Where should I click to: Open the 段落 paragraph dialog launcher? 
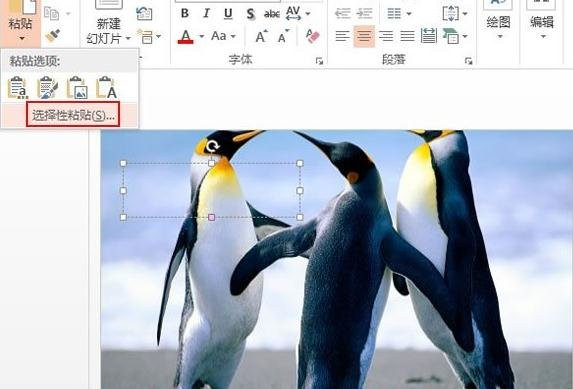pyautogui.click(x=468, y=61)
